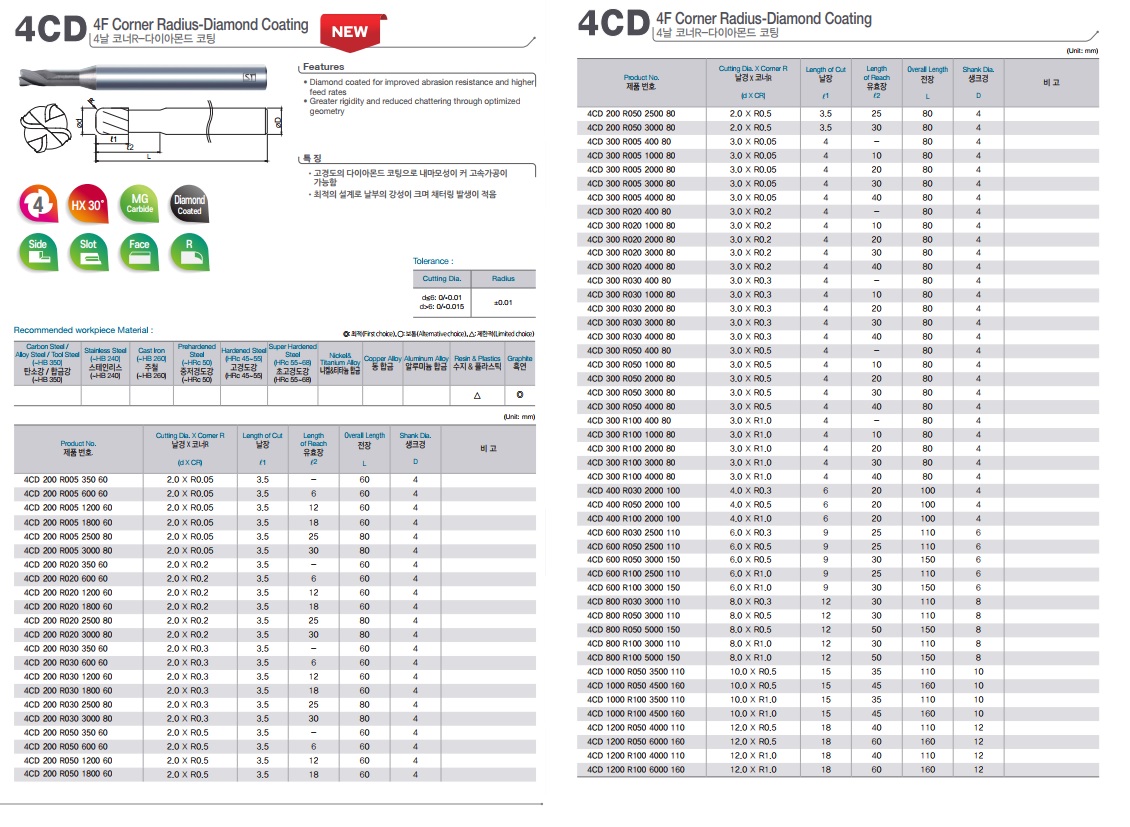Click product row 4CD 1000 R050 3500 110
This screenshot has width=1130, height=827.
(838, 671)
